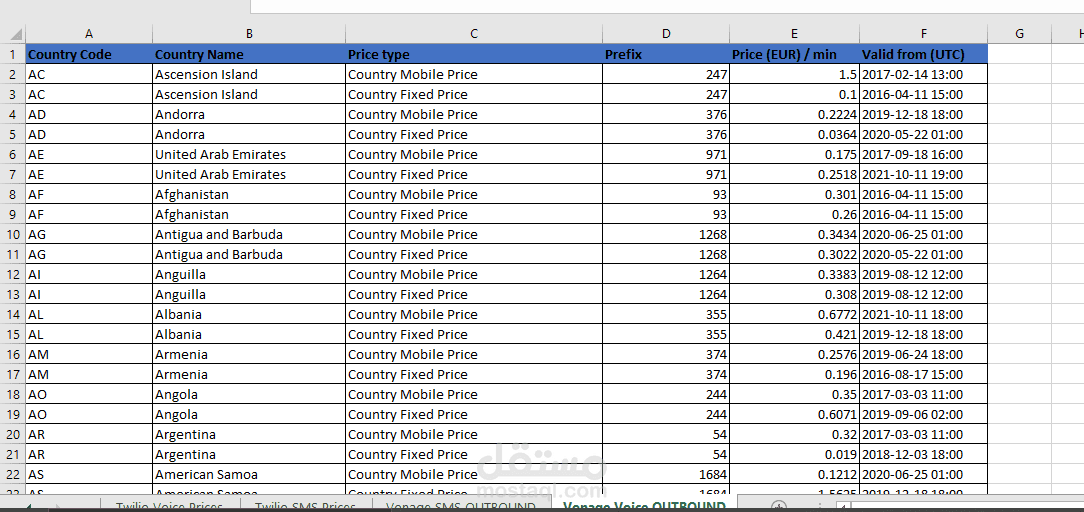This screenshot has height=512, width=1084.
Task: Click prefix 971 in row 6
Action: tap(666, 154)
